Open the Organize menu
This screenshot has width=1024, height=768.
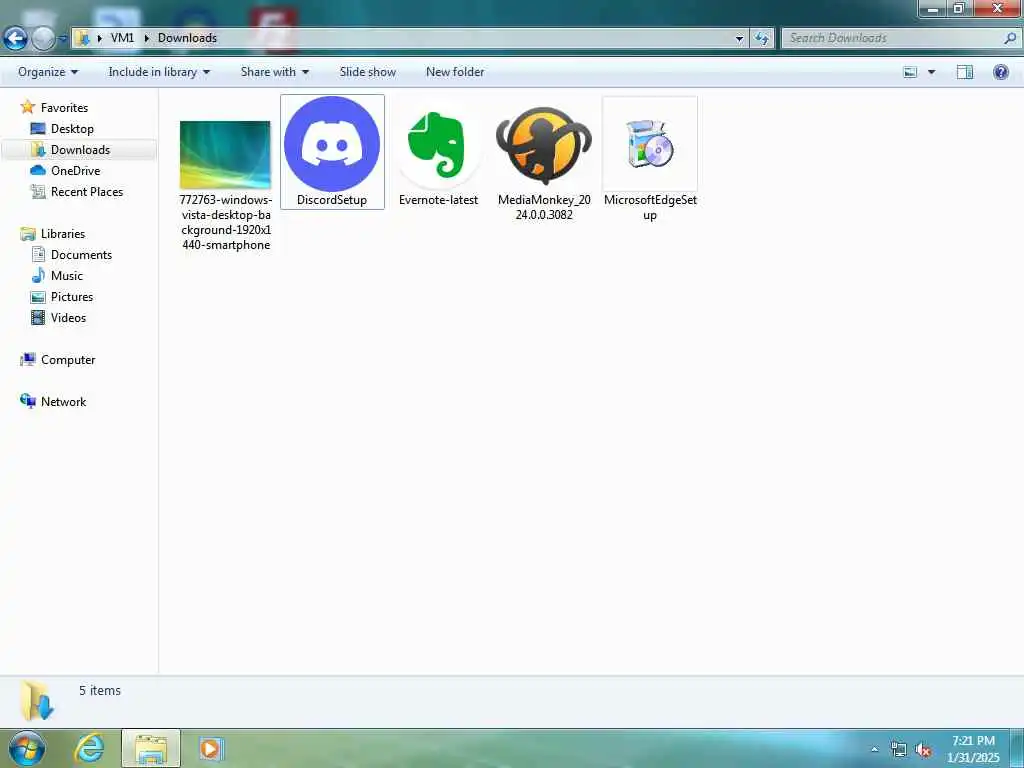coord(48,72)
